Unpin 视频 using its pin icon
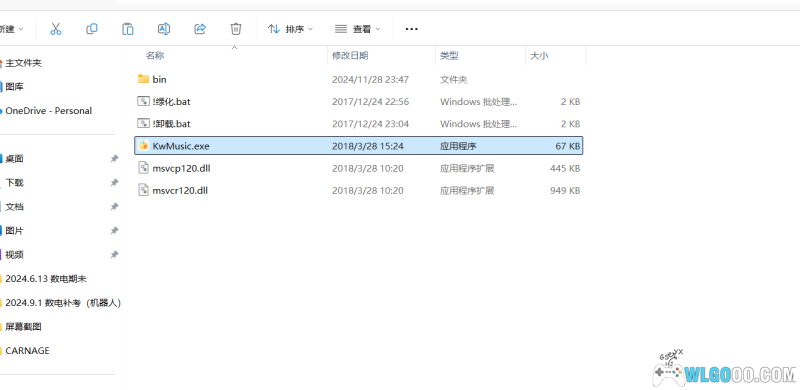This screenshot has width=800, height=390. click(114, 255)
